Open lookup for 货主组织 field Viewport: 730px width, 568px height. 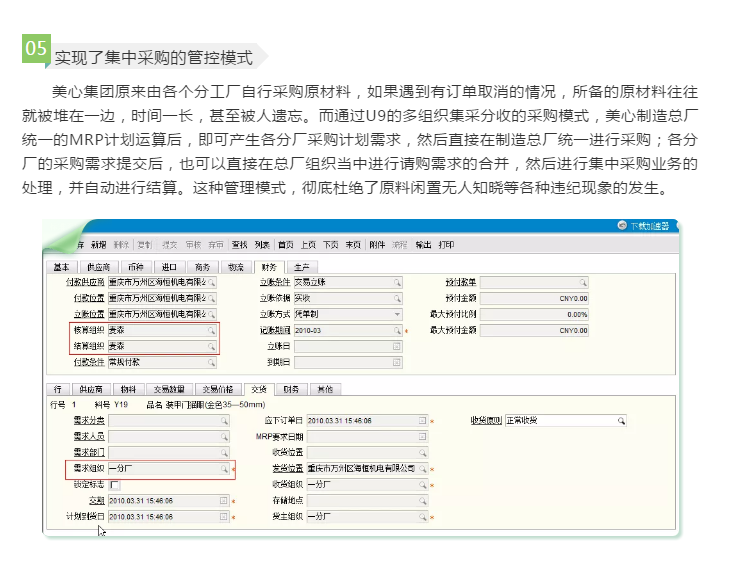[423, 517]
